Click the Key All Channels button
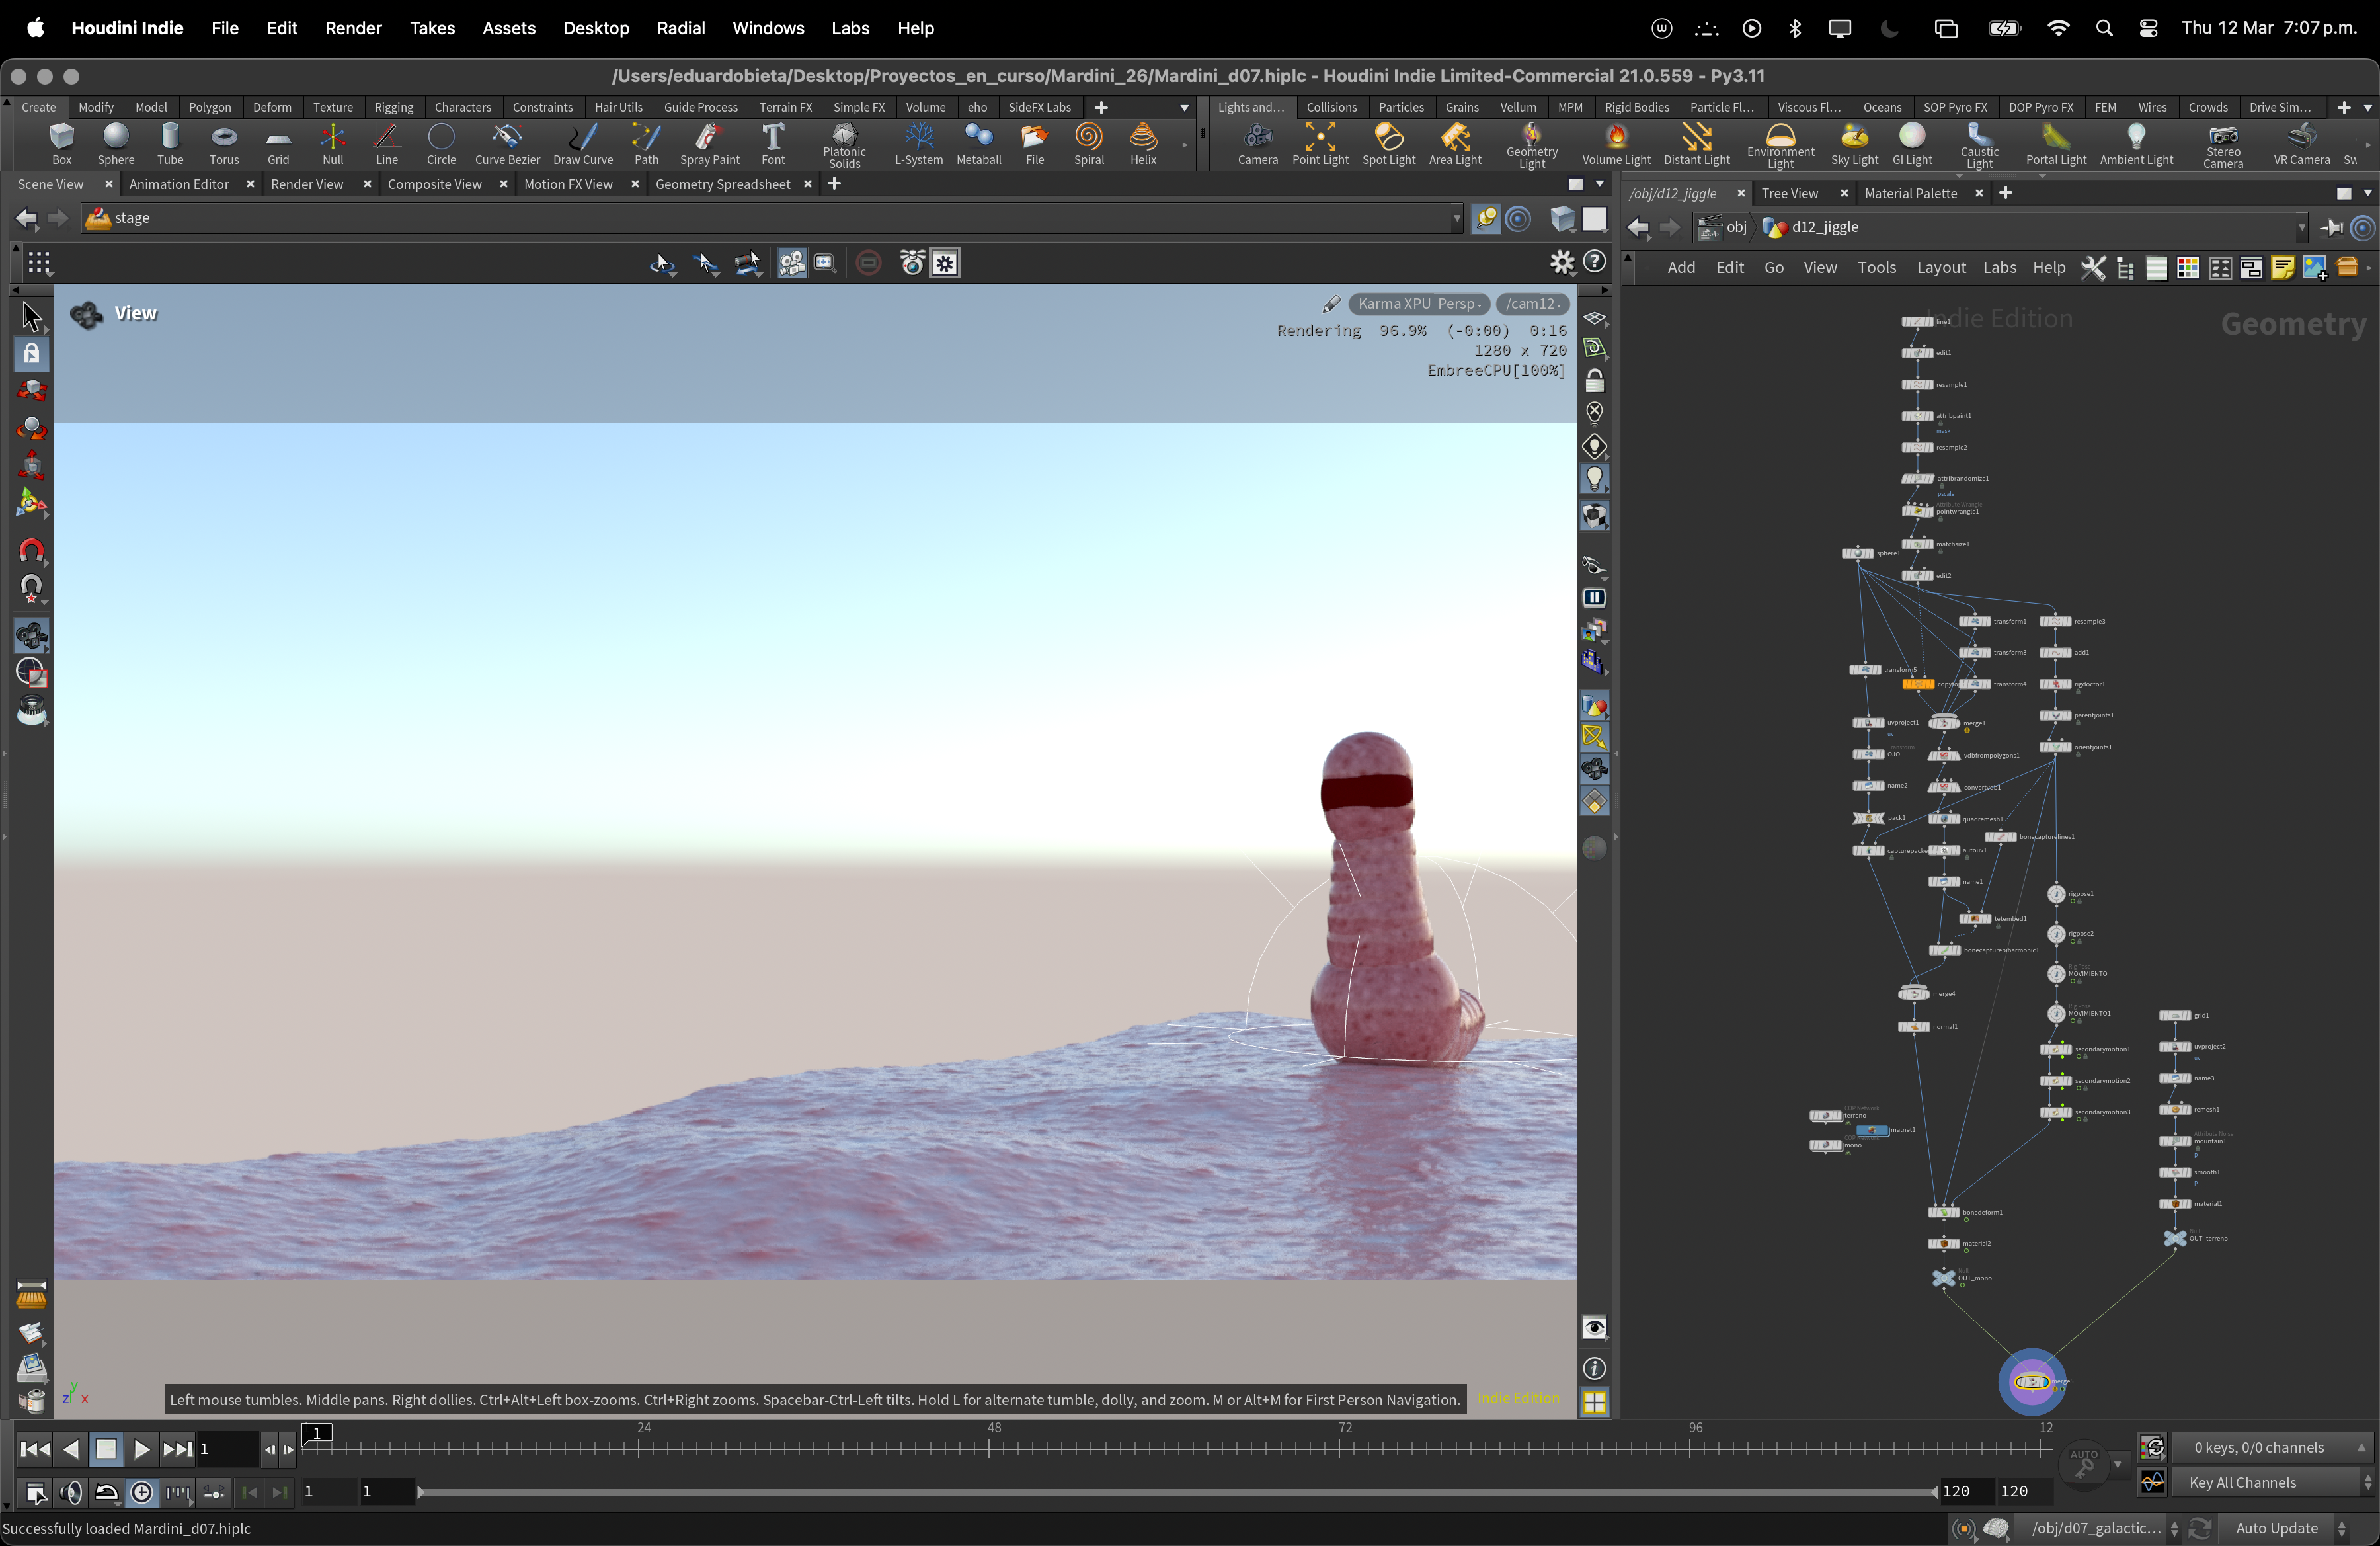 pos(2242,1483)
